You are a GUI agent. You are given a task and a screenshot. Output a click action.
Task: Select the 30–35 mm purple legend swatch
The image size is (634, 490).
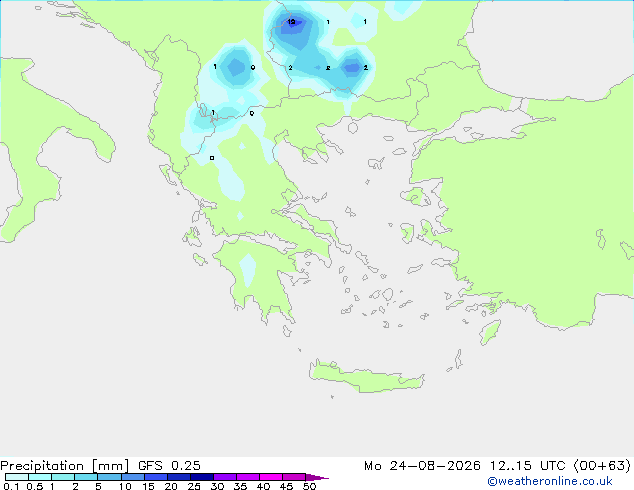pyautogui.click(x=225, y=477)
